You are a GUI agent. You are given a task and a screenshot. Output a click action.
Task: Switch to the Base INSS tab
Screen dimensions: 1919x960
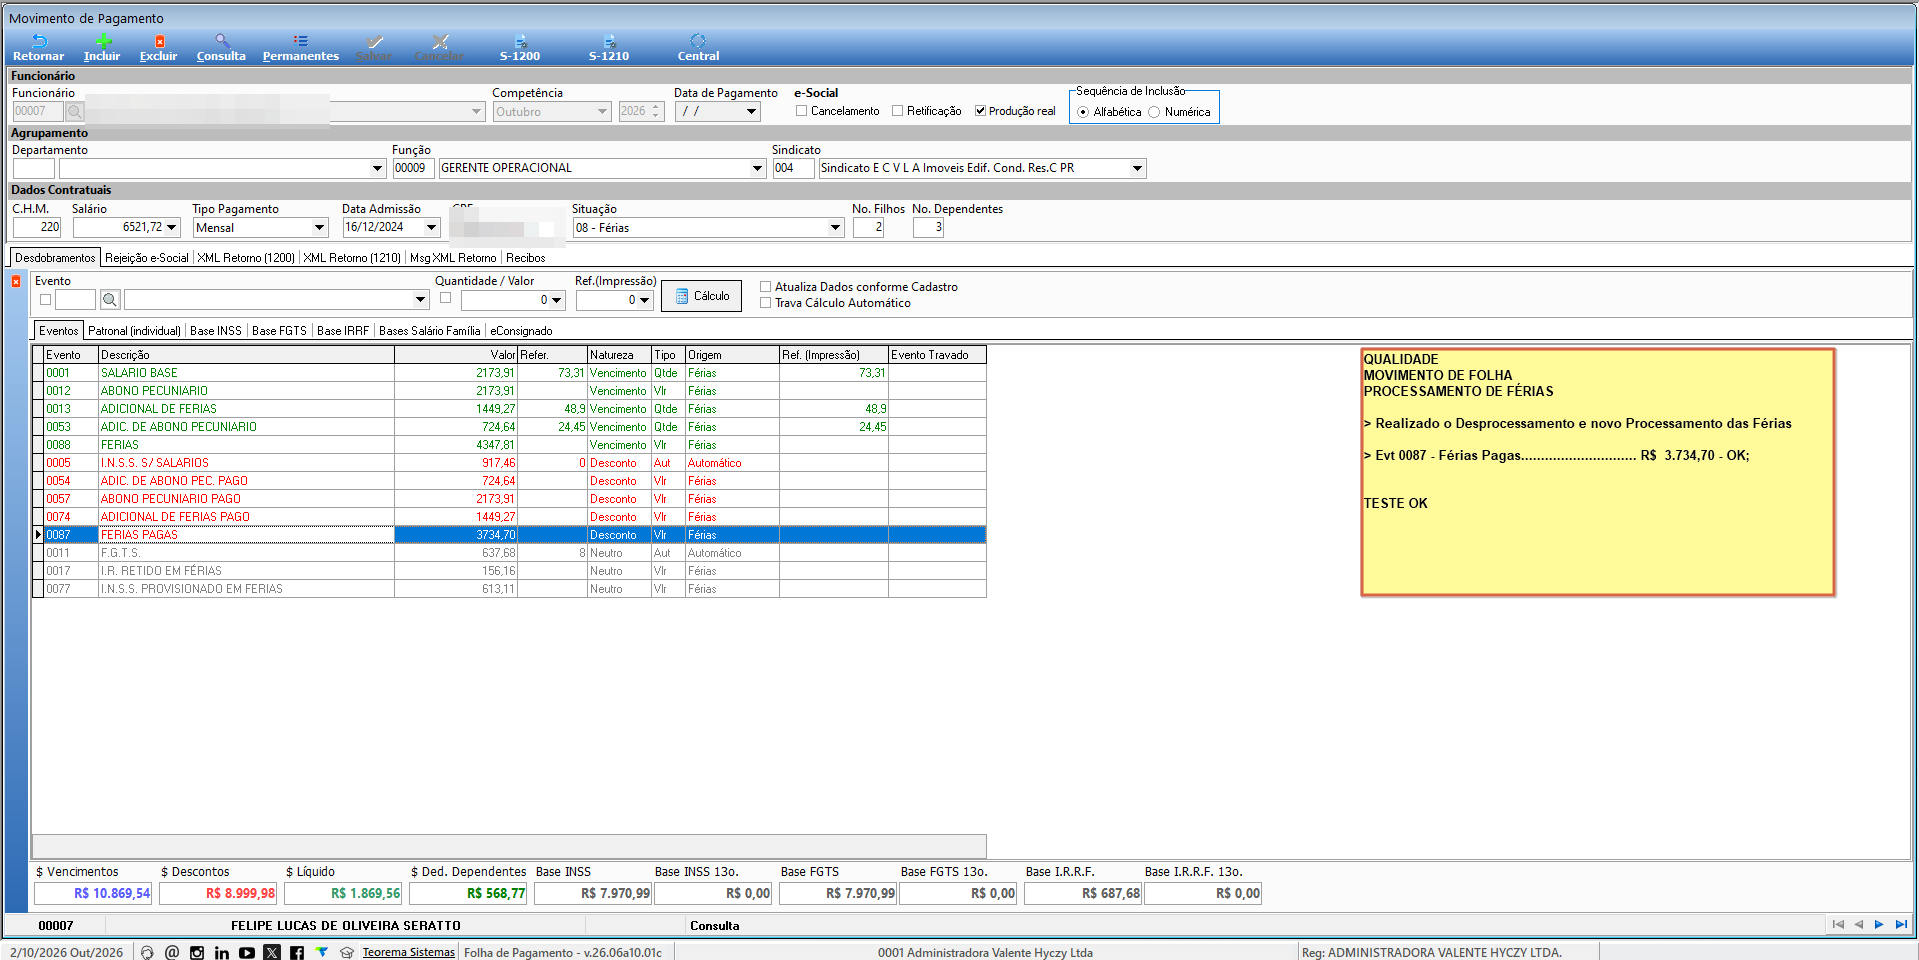coord(216,331)
